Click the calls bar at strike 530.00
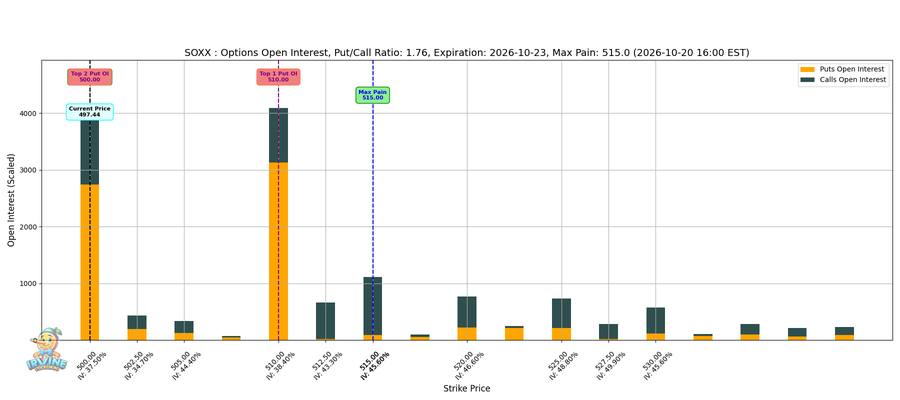Image resolution: width=900 pixels, height=400 pixels. 655,321
